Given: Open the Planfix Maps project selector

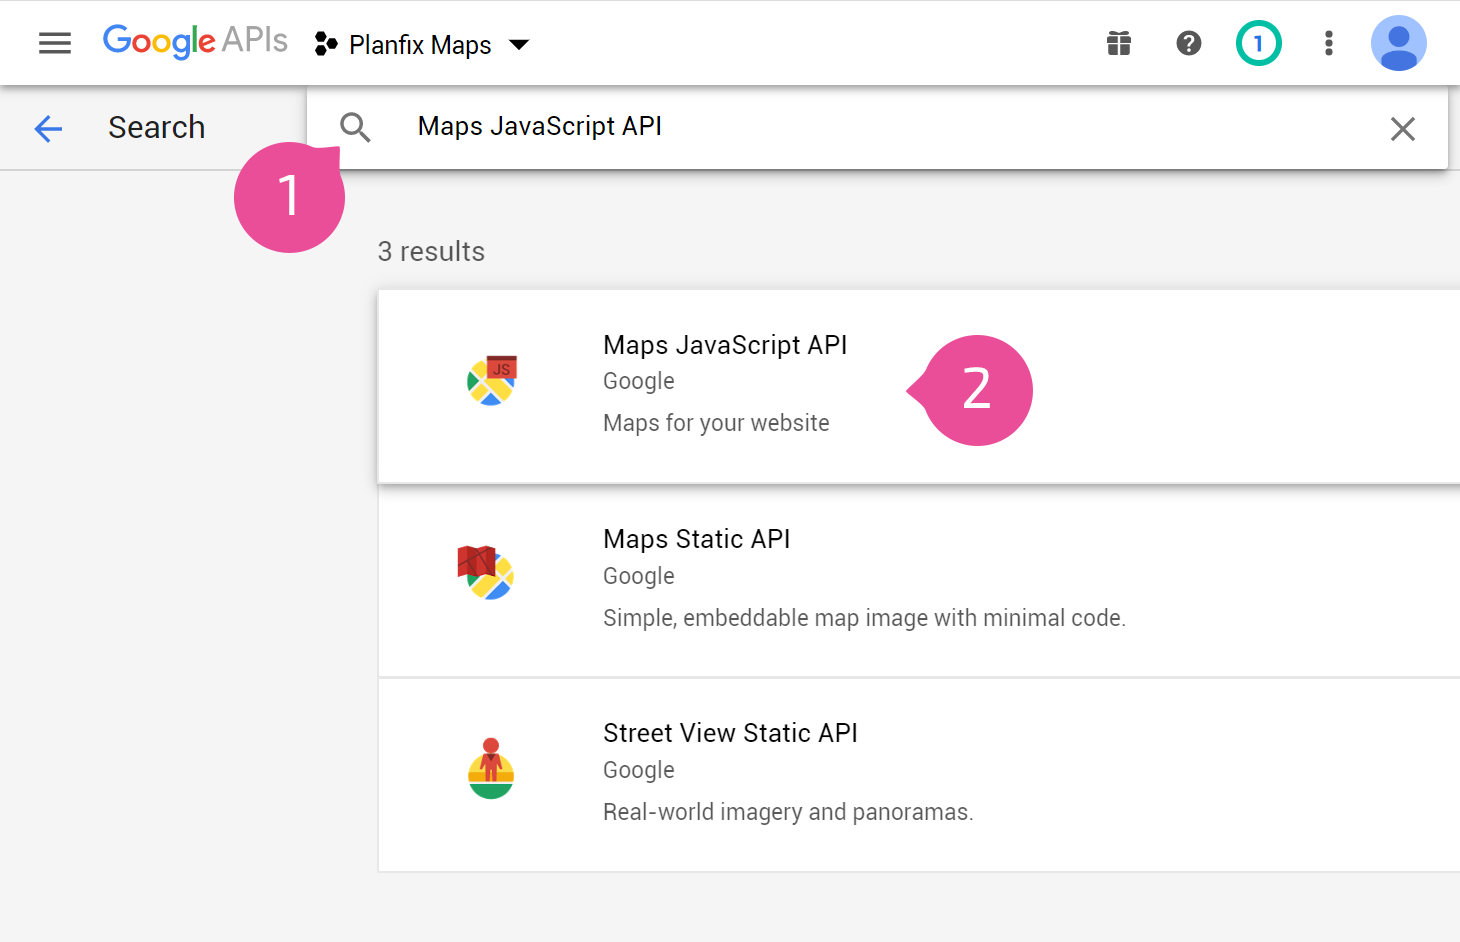Looking at the screenshot, I should pos(422,44).
